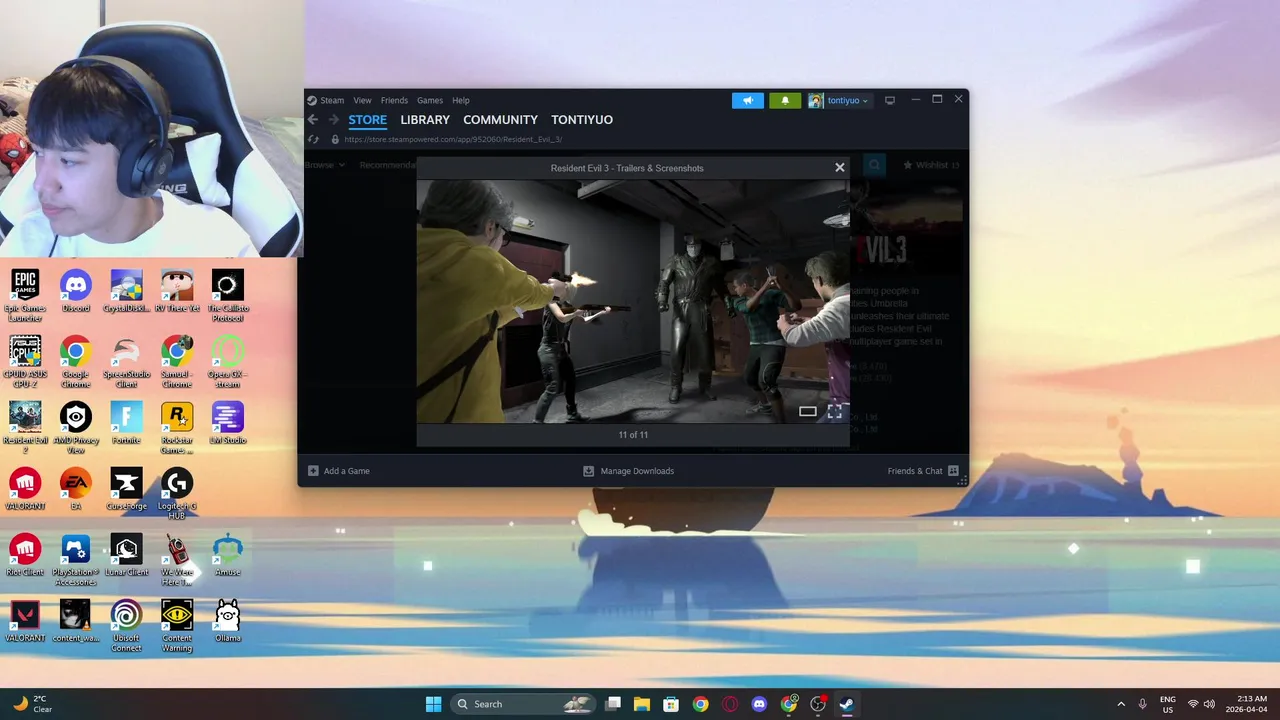Switch to the LIBRARY tab
The width and height of the screenshot is (1280, 720).
pyautogui.click(x=425, y=120)
